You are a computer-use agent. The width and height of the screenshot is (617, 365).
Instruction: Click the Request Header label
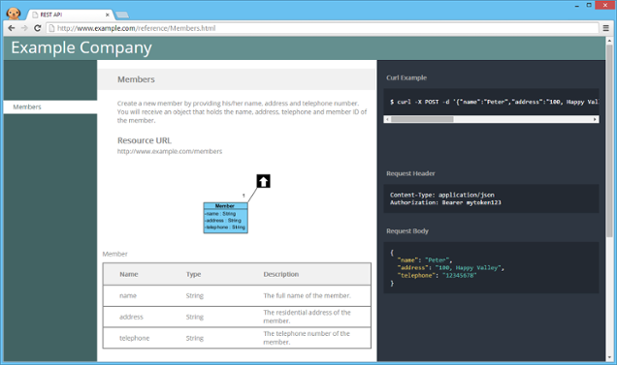click(x=410, y=173)
